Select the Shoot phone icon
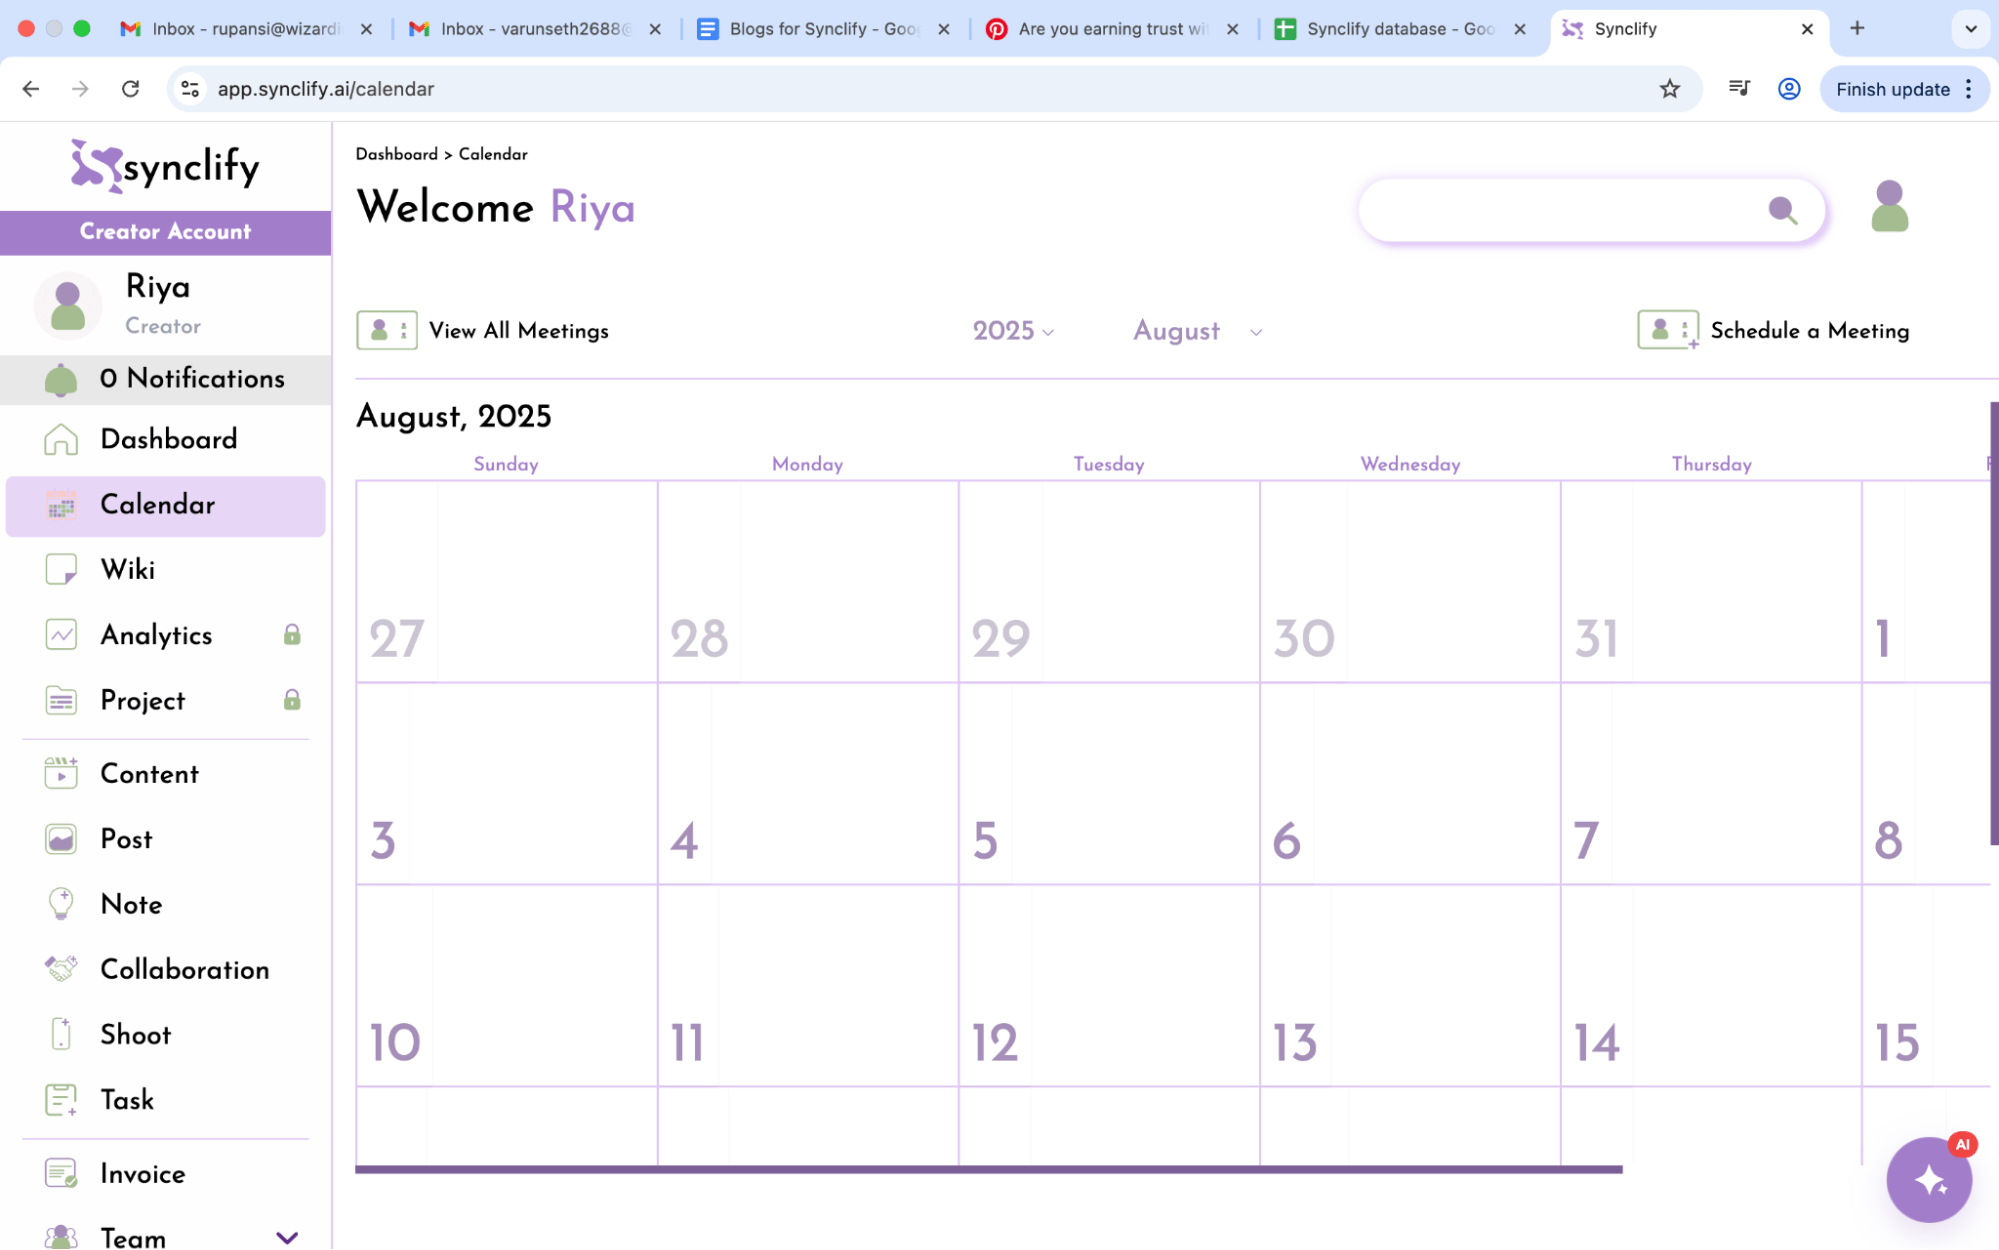 pos(61,1034)
